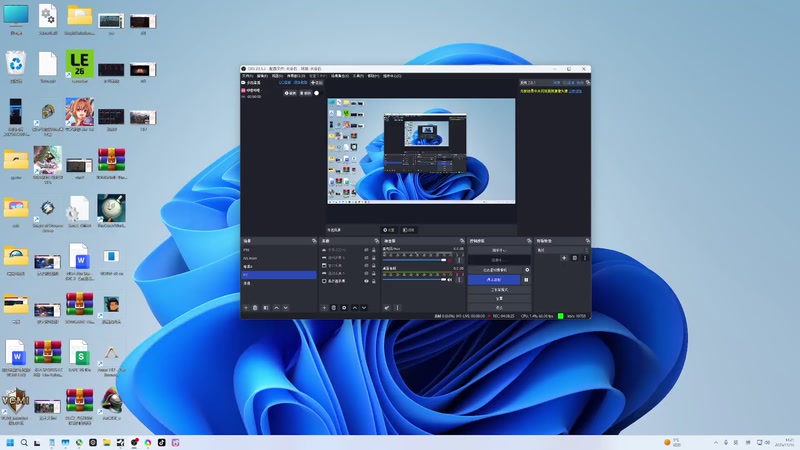800x450 pixels.
Task: Adjust the Desktop Audio volume slider
Action: pyautogui.click(x=414, y=280)
